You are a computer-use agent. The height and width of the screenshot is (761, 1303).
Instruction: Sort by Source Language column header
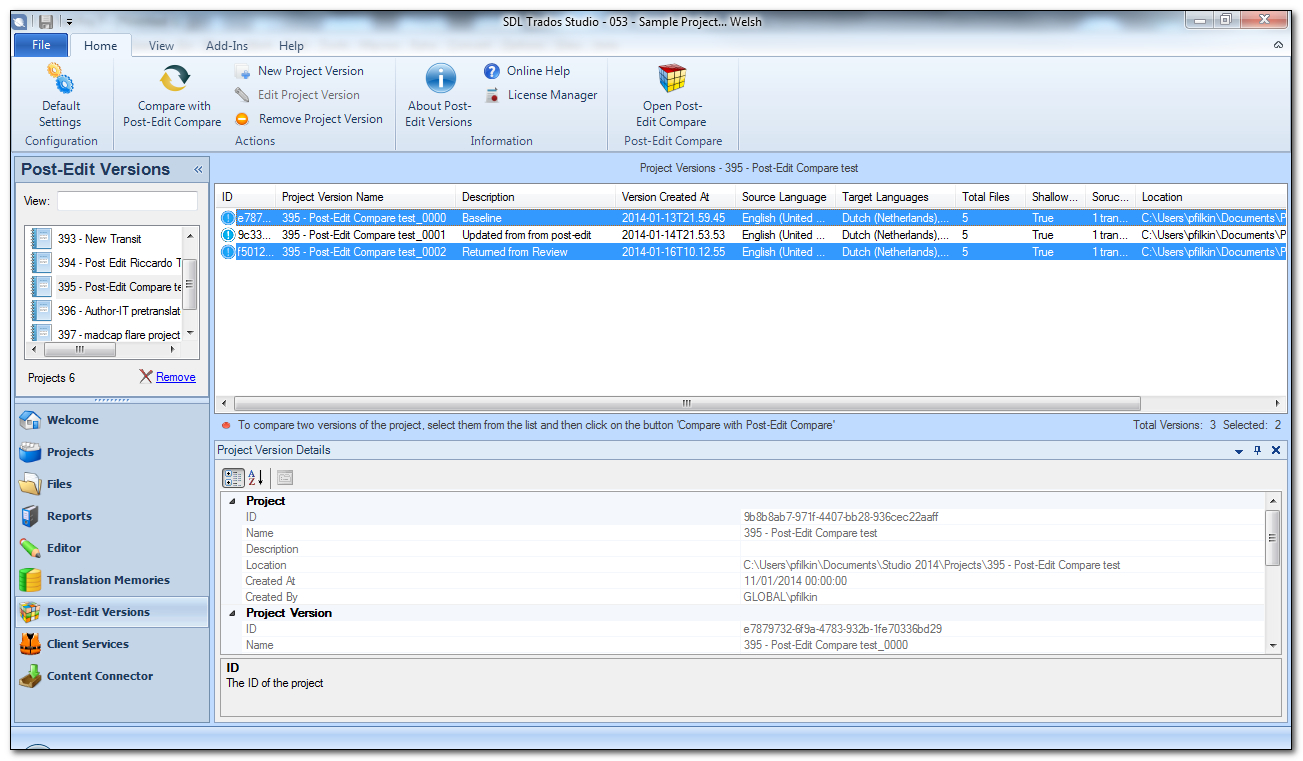786,197
